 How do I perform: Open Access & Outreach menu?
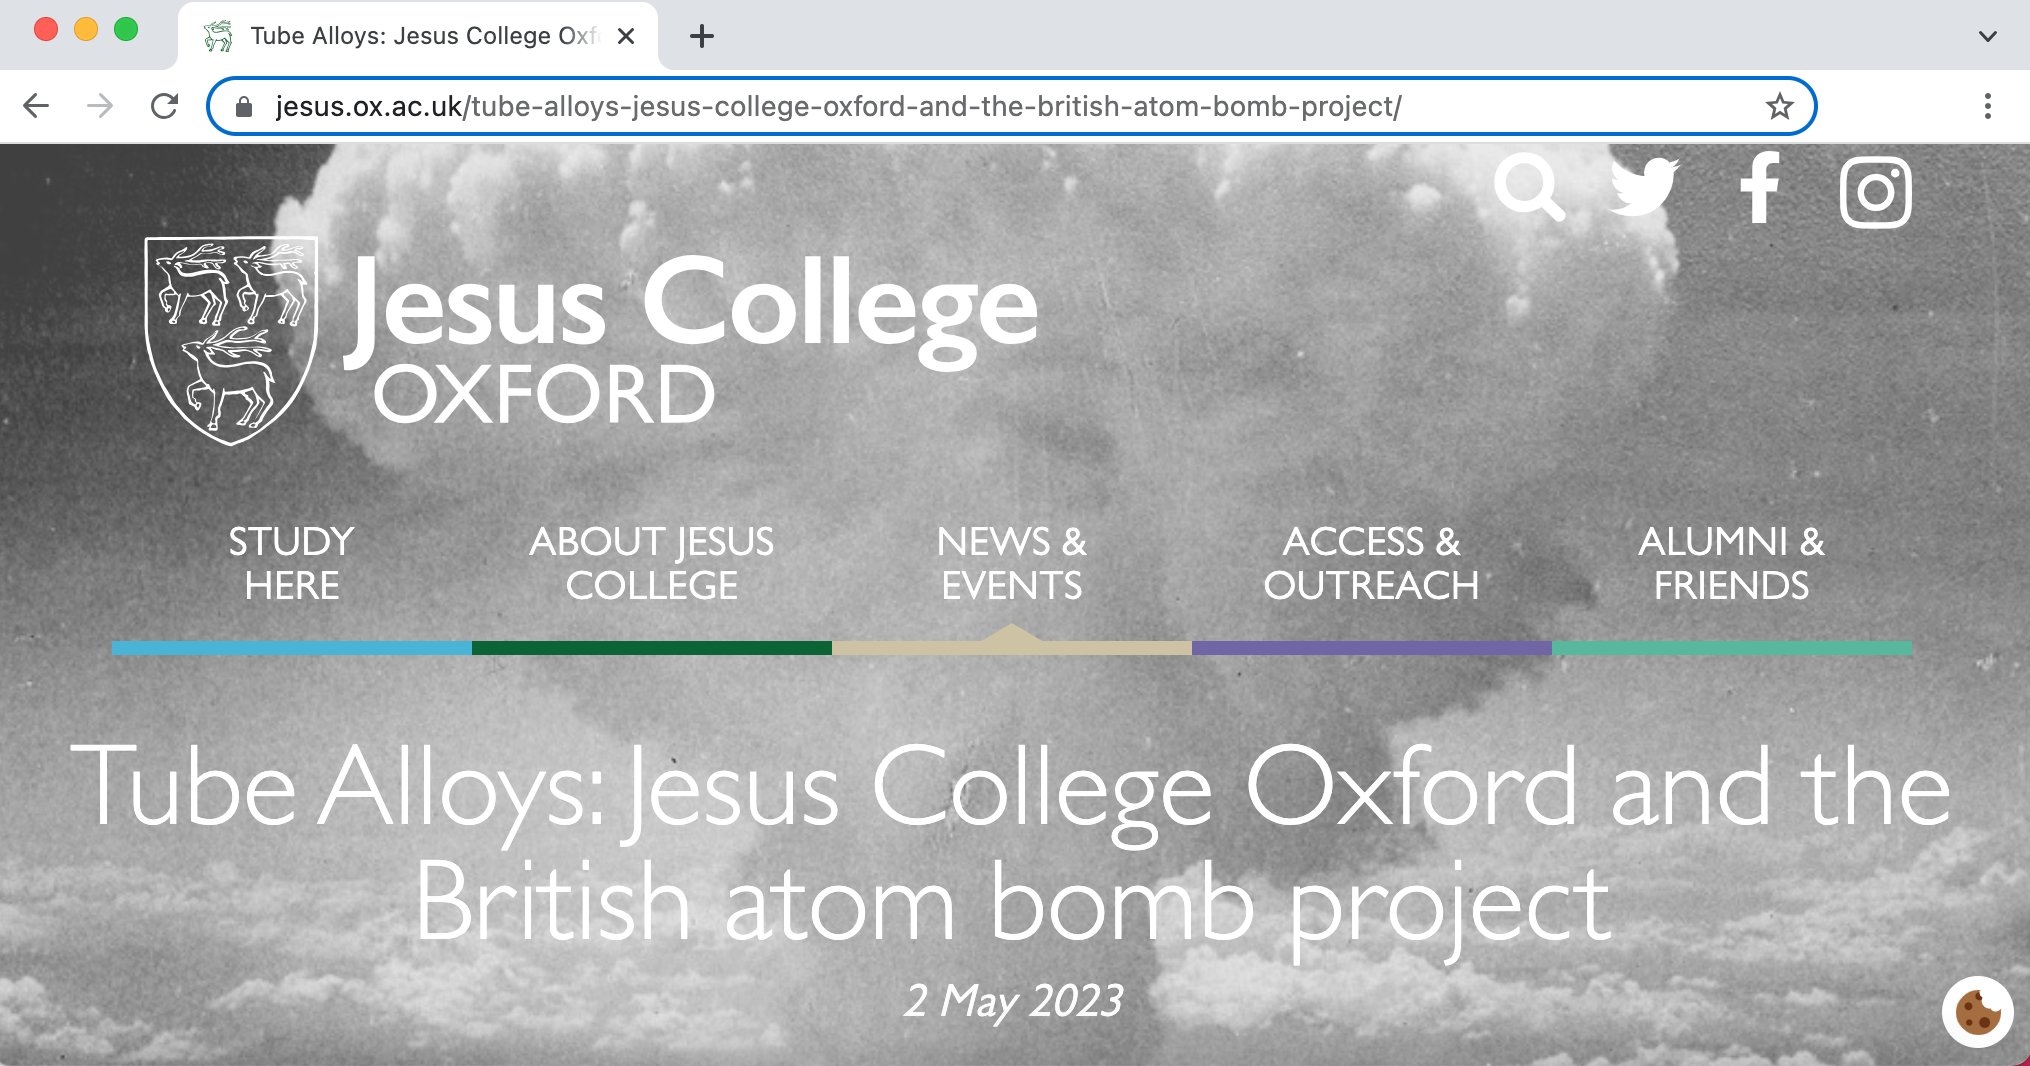(1372, 563)
